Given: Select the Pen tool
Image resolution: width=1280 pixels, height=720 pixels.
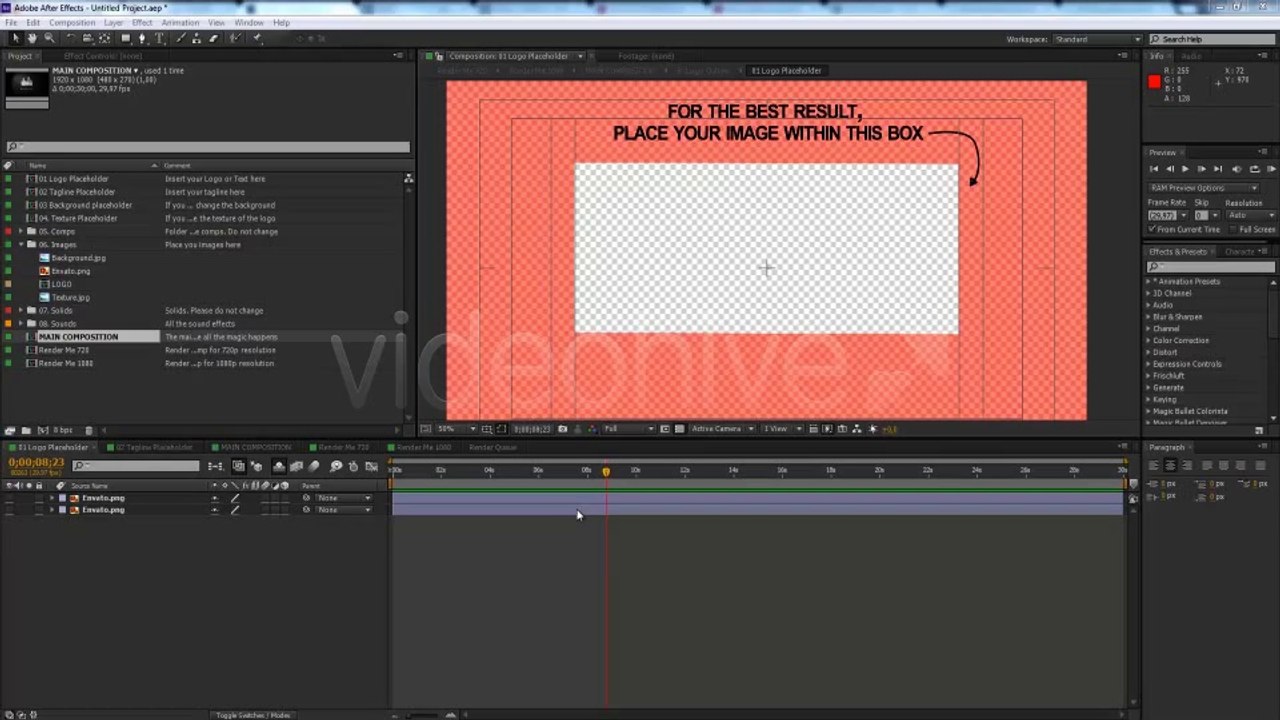Looking at the screenshot, I should [x=142, y=39].
